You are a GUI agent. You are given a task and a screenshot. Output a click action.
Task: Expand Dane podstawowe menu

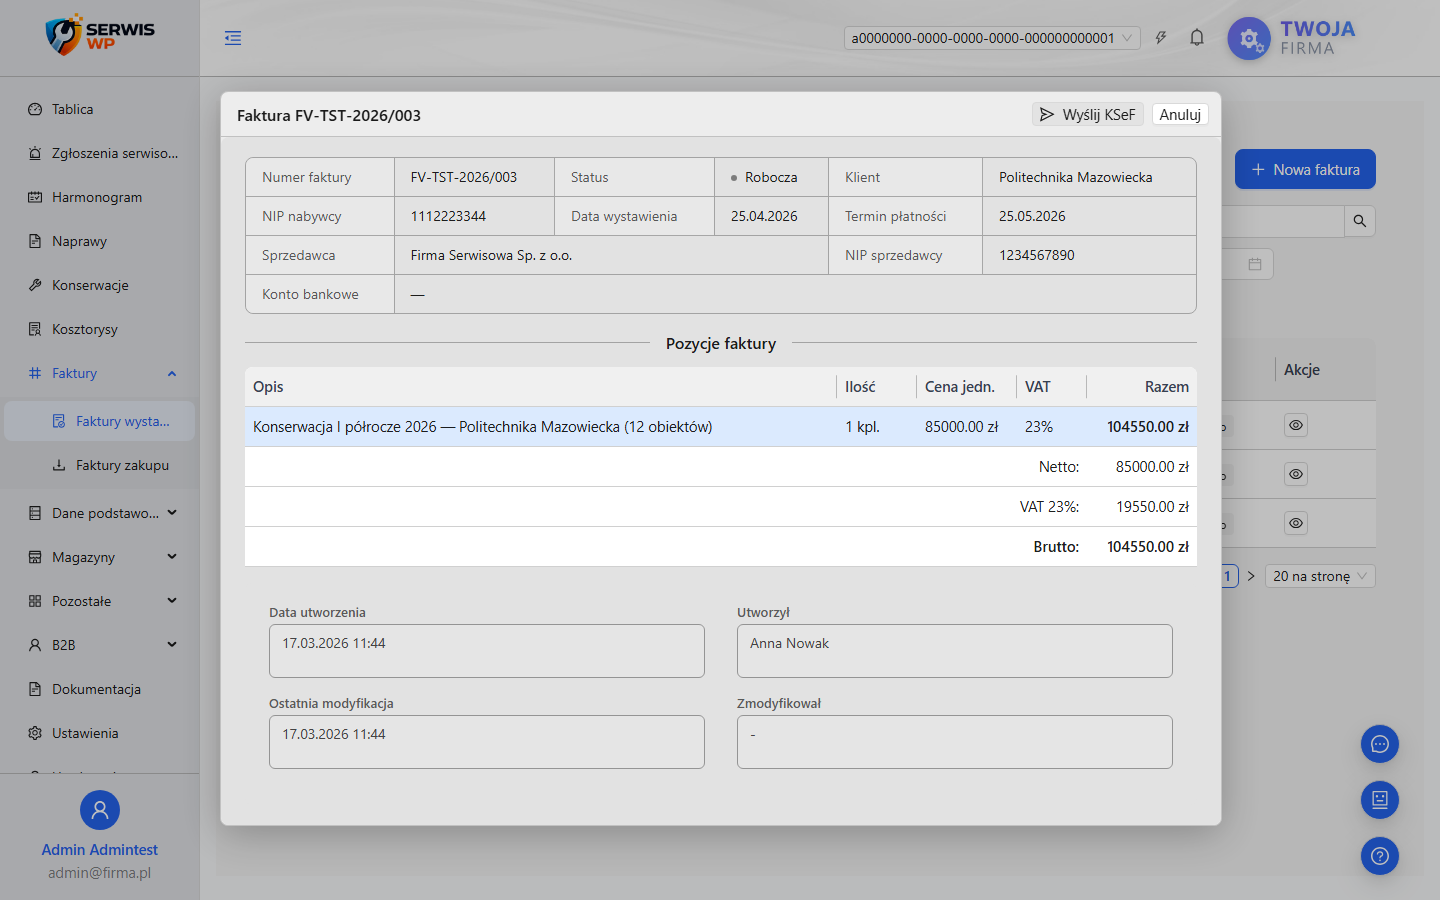100,513
